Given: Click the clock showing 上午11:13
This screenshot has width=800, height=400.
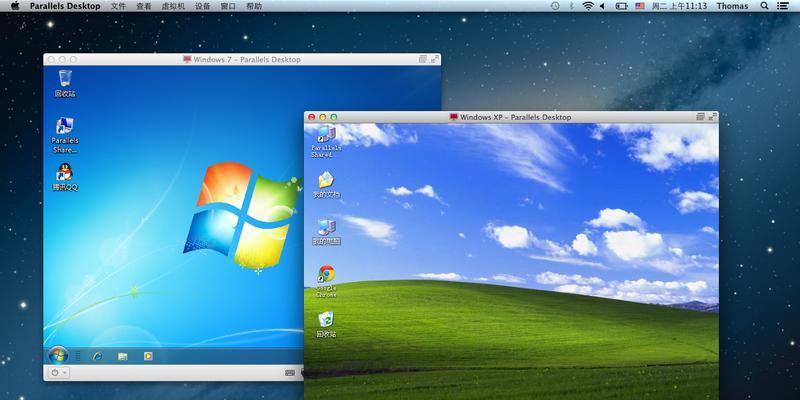Looking at the screenshot, I should tap(679, 6).
